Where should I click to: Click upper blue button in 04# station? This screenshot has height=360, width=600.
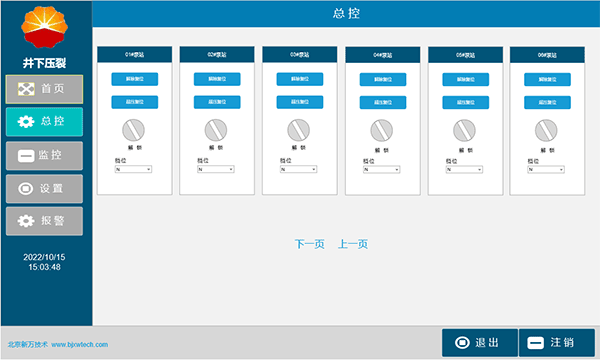click(383, 79)
